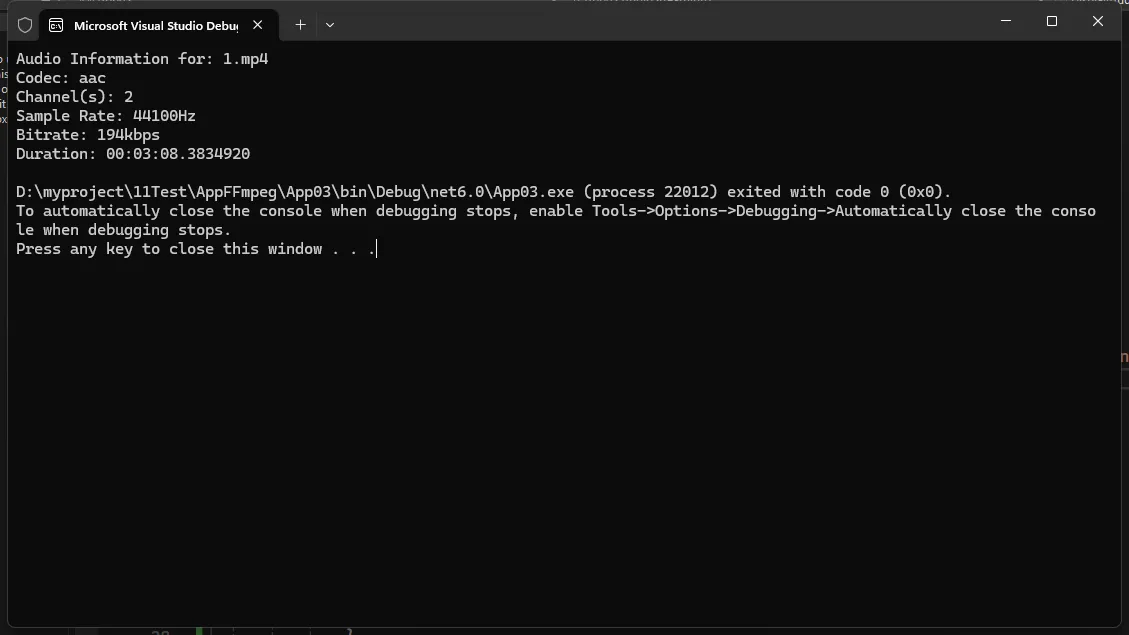The width and height of the screenshot is (1129, 635).
Task: Click the administrator shield icon in title bar
Action: [x=25, y=25]
